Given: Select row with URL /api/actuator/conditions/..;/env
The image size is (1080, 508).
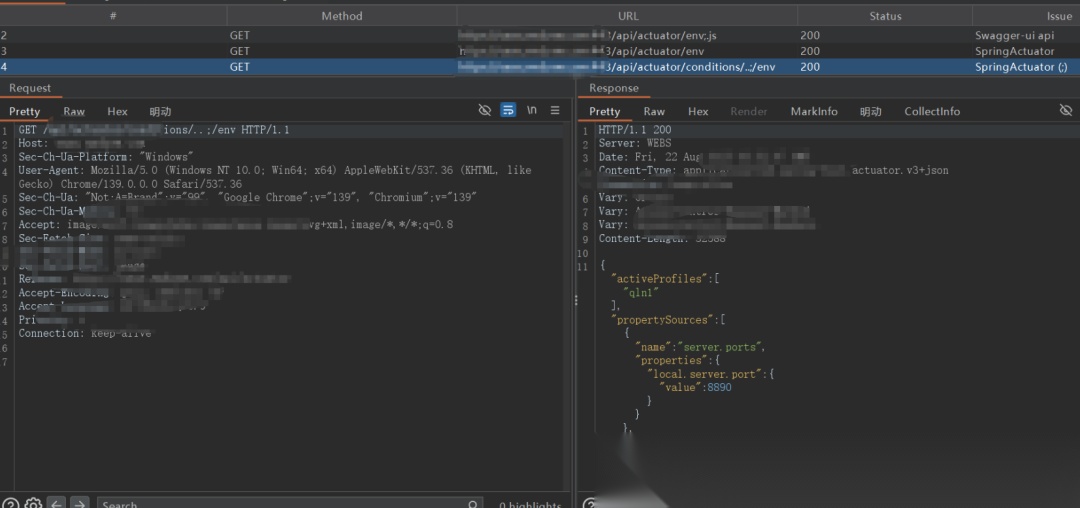Looking at the screenshot, I should (x=540, y=67).
